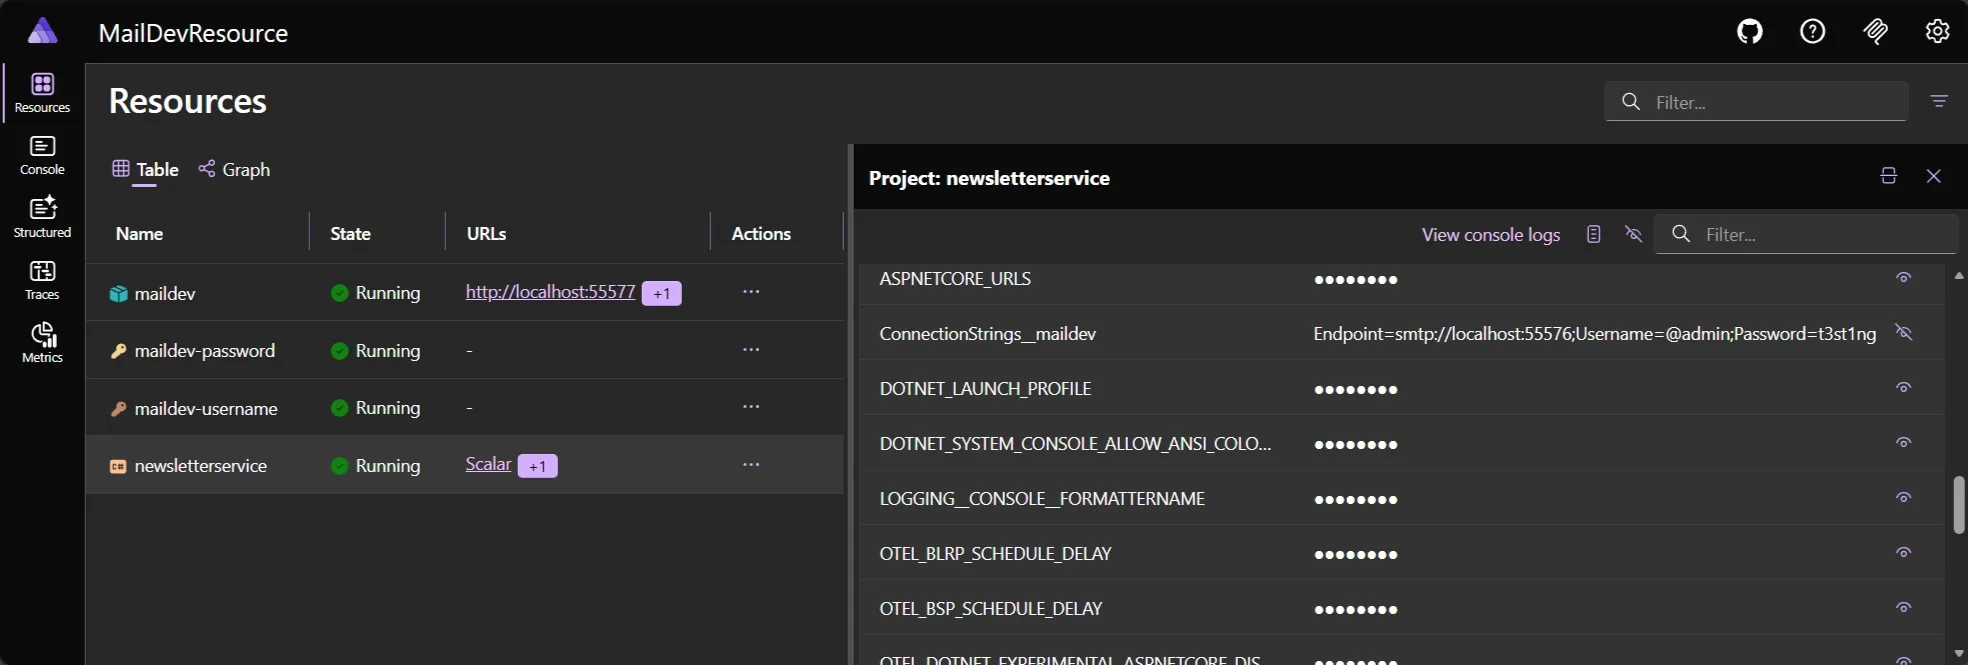Open Metrics in sidebar
This screenshot has width=1968, height=665.
click(42, 343)
